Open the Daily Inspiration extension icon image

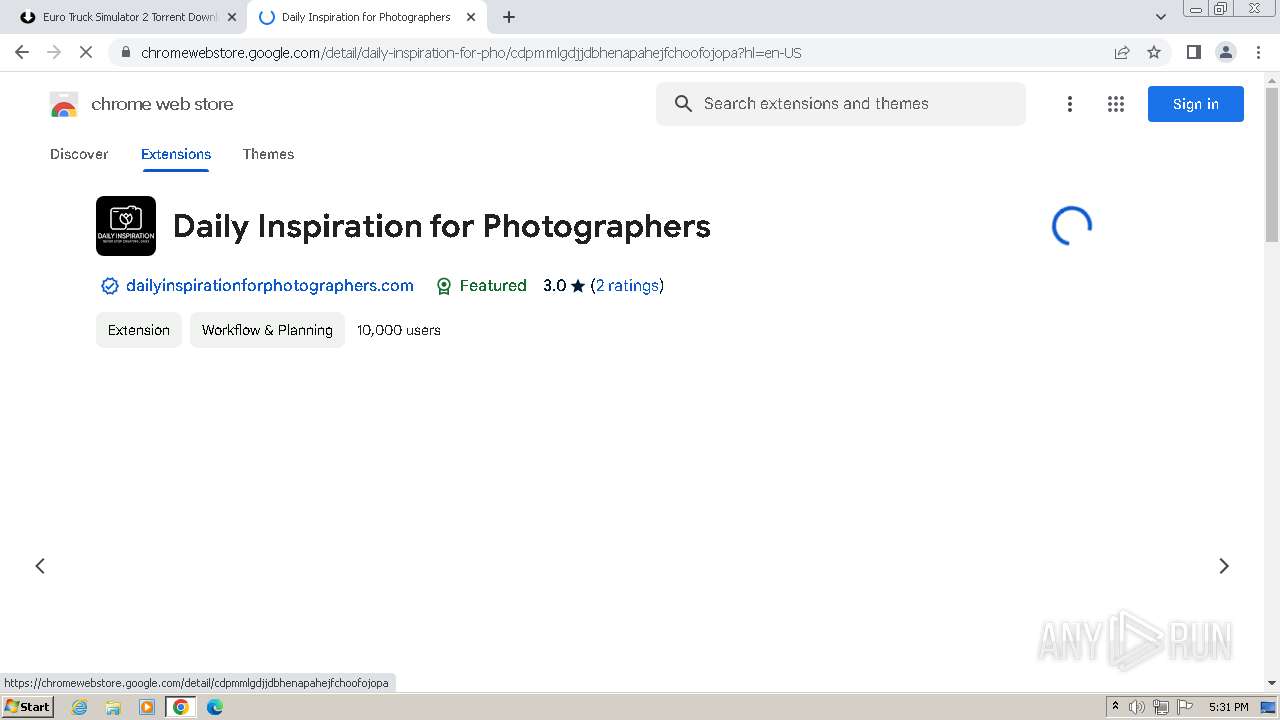click(126, 226)
